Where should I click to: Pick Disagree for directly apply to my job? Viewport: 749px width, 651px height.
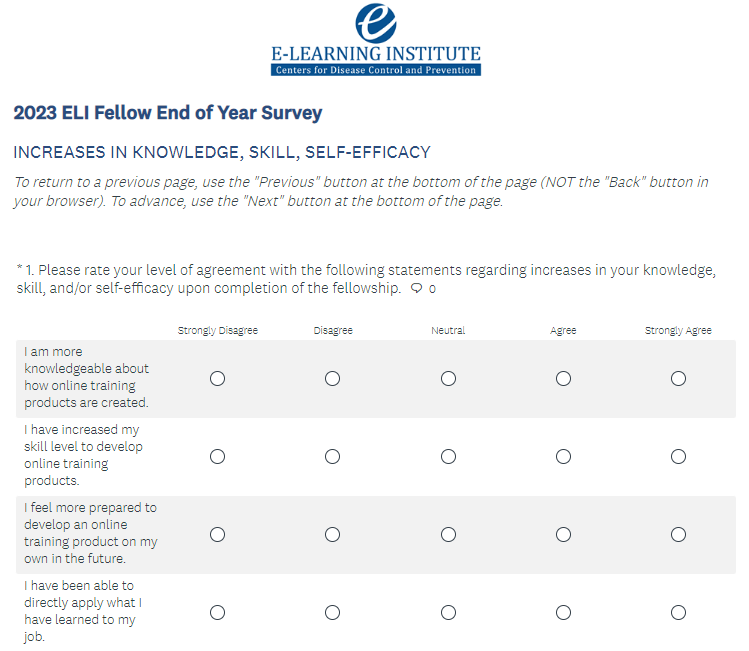click(332, 612)
